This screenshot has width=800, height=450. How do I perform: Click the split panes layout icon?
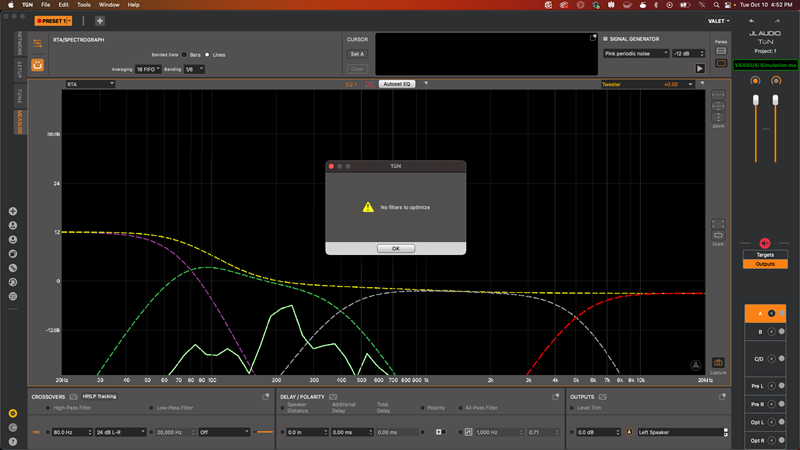[x=721, y=51]
